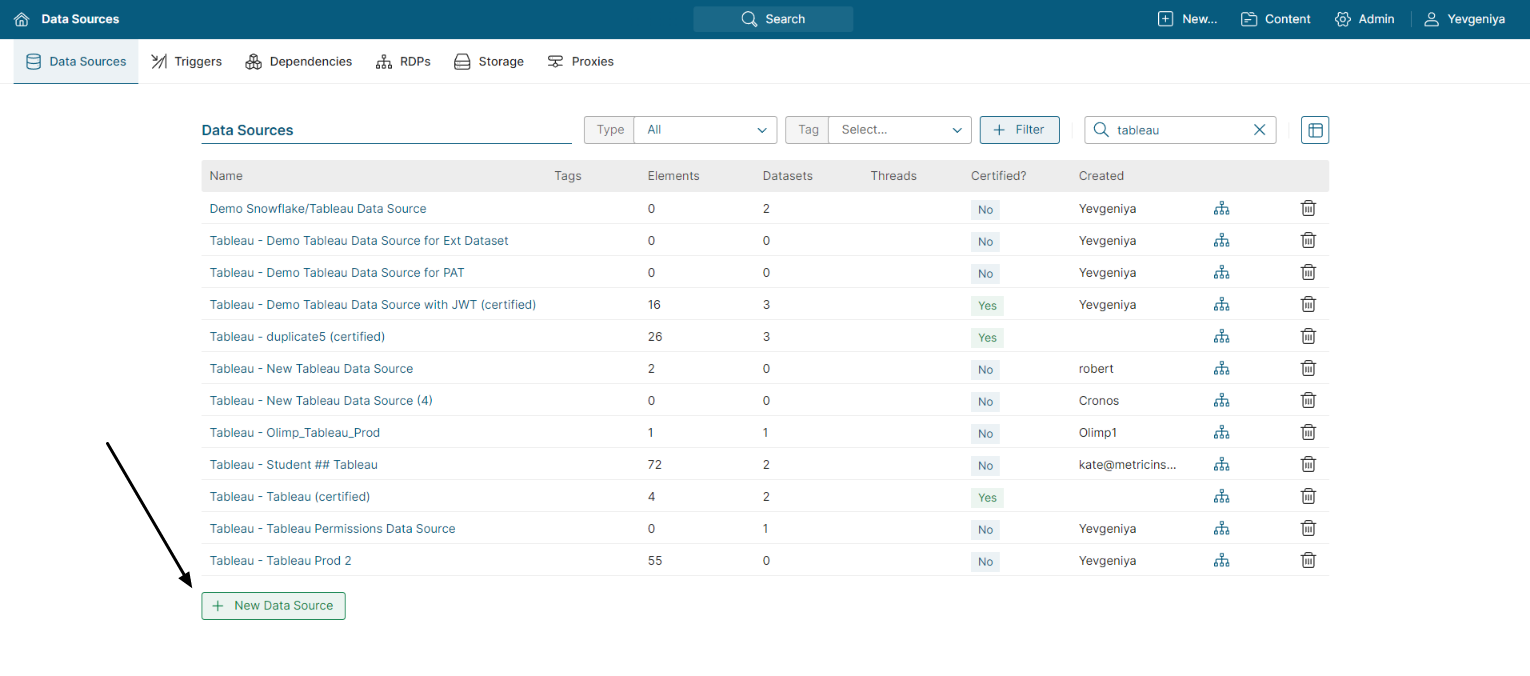
Task: Open the New... menu in header
Action: pyautogui.click(x=1187, y=19)
